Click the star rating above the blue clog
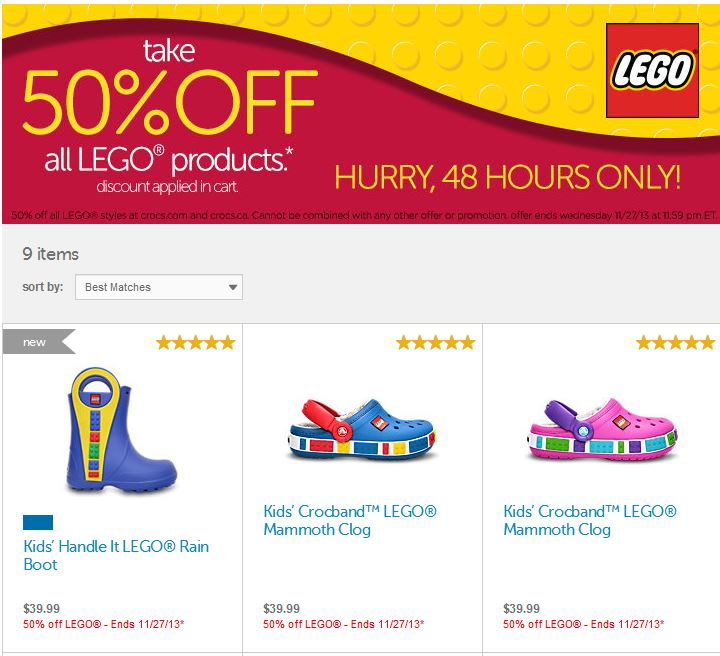The image size is (720, 656). pos(435,343)
